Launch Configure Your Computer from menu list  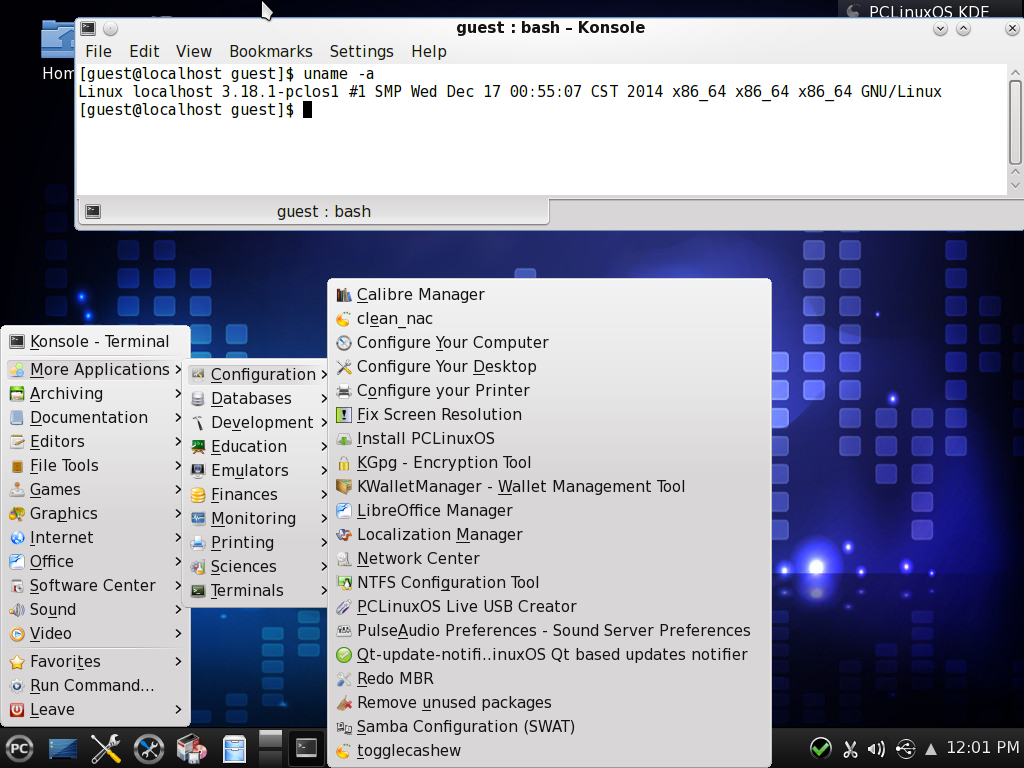(x=549, y=343)
